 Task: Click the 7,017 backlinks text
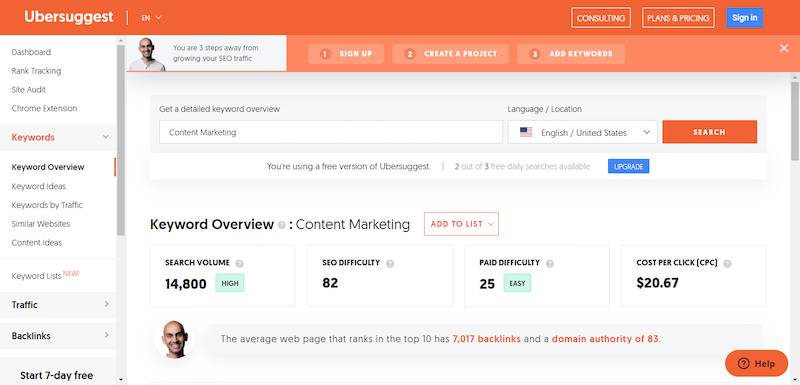[486, 339]
